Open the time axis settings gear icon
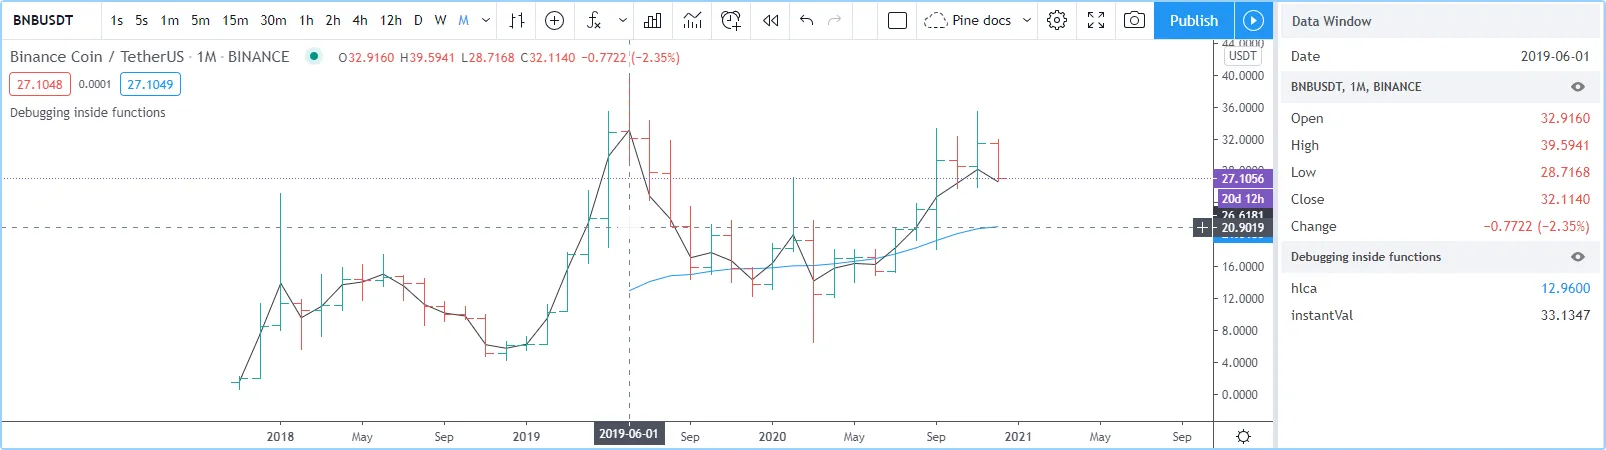This screenshot has width=1606, height=450. 1243,436
